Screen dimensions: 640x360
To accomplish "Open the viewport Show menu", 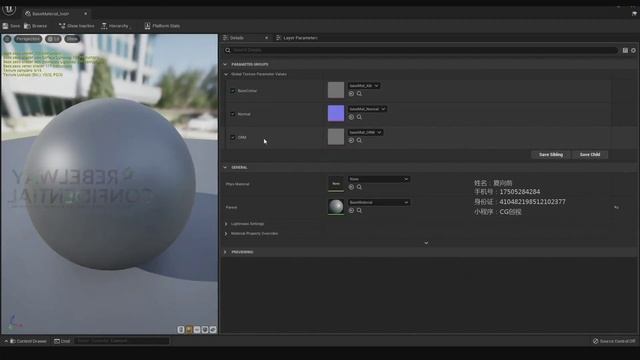I will (72, 39).
